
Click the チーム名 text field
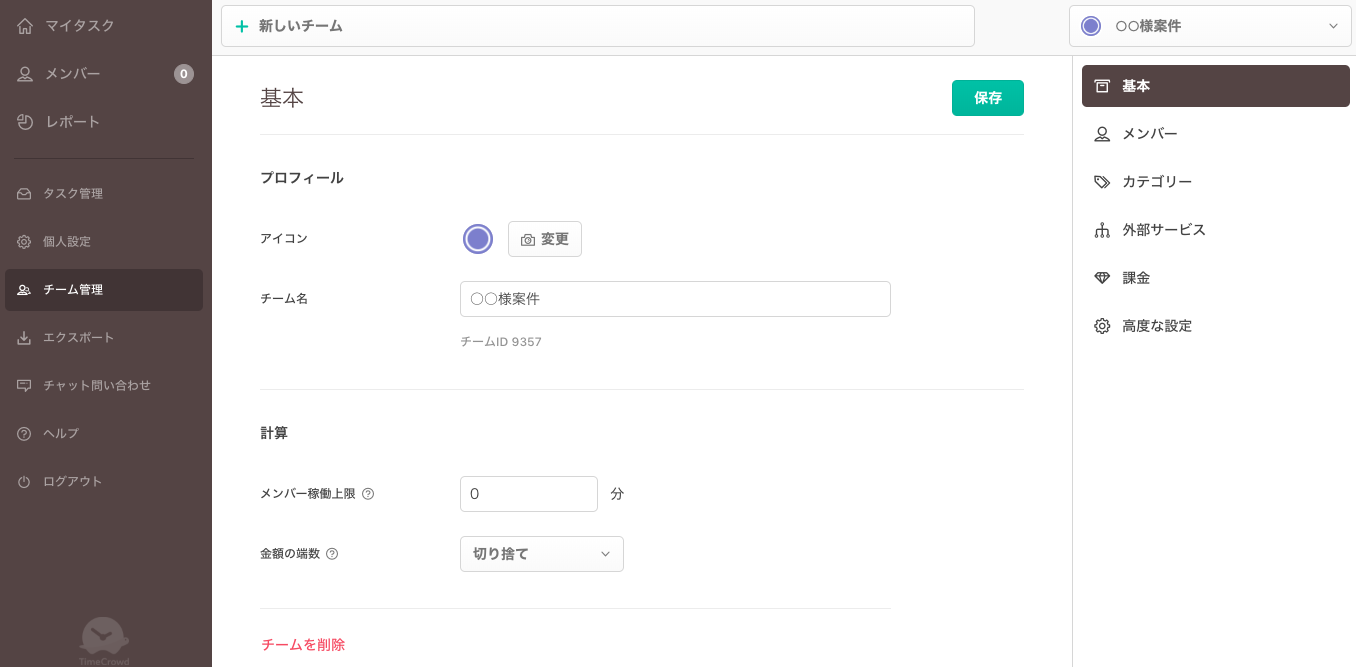coord(675,299)
